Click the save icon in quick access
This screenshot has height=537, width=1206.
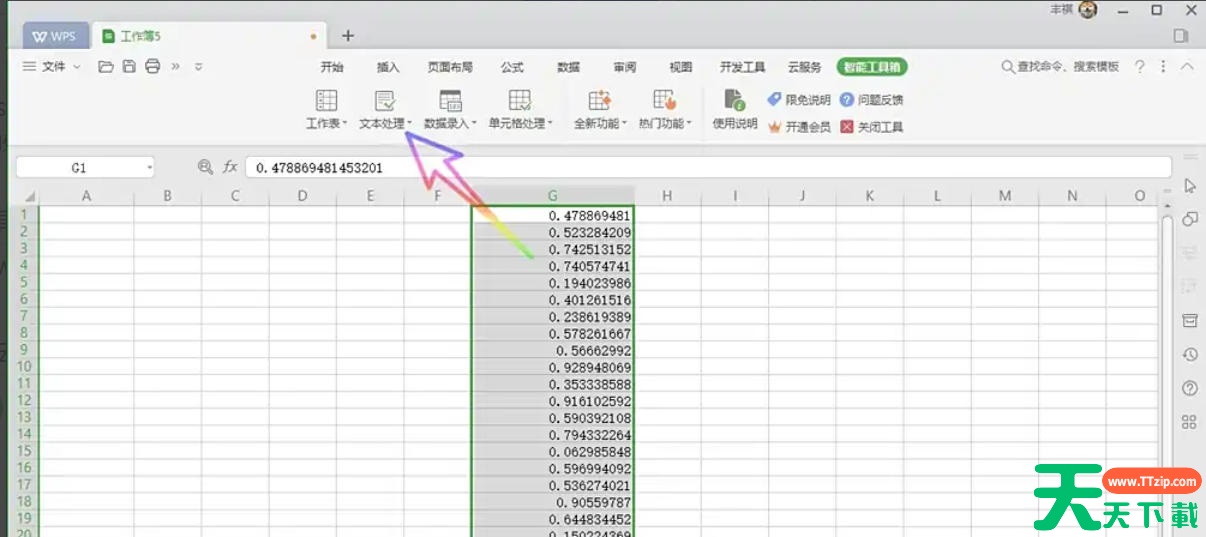pyautogui.click(x=129, y=67)
